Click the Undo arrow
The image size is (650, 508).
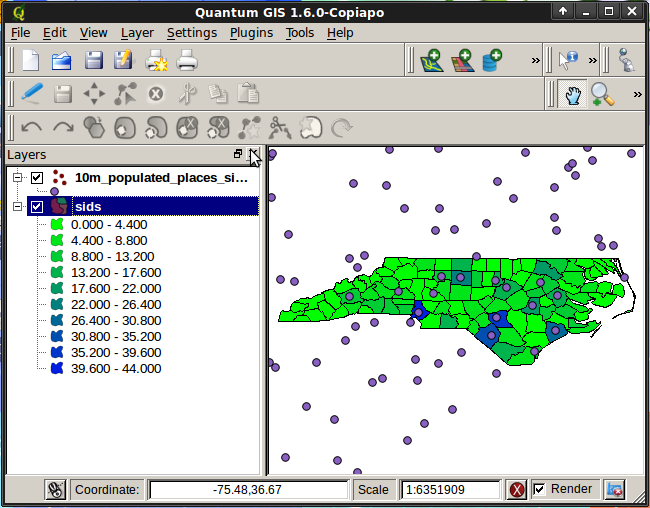coord(32,127)
